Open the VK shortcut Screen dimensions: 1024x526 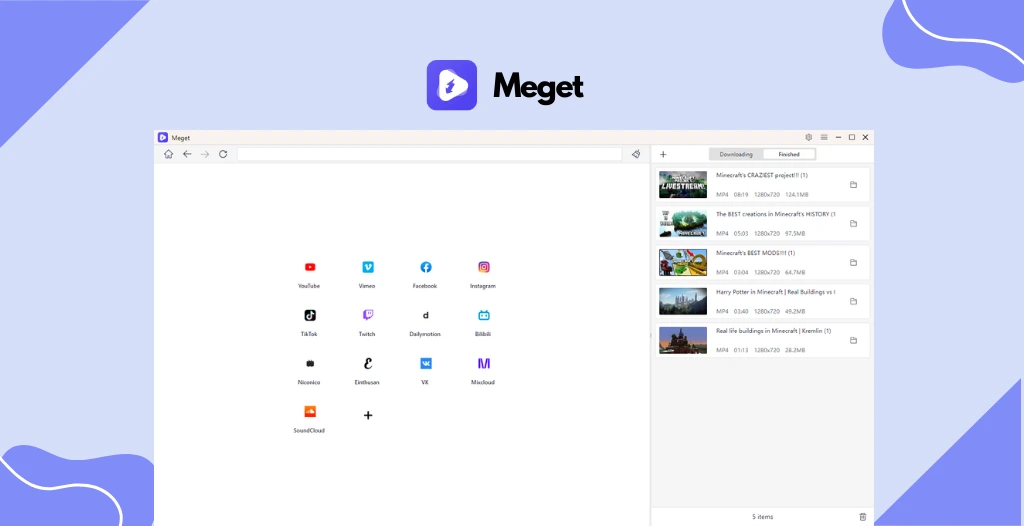425,363
